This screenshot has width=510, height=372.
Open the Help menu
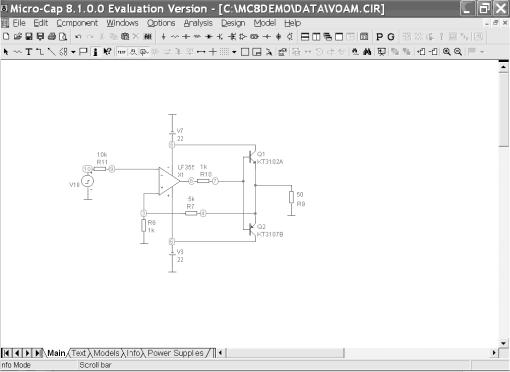(x=292, y=23)
